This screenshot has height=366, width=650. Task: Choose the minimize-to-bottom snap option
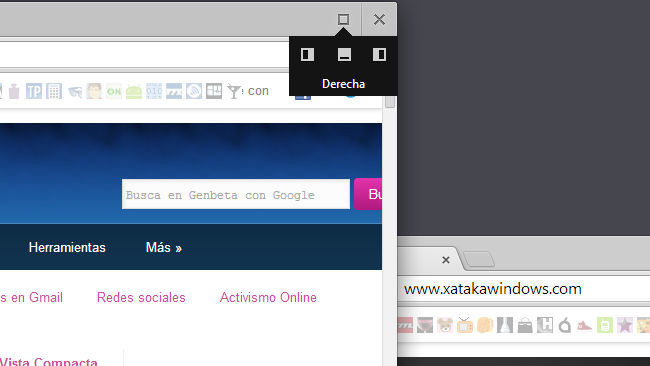pyautogui.click(x=344, y=54)
